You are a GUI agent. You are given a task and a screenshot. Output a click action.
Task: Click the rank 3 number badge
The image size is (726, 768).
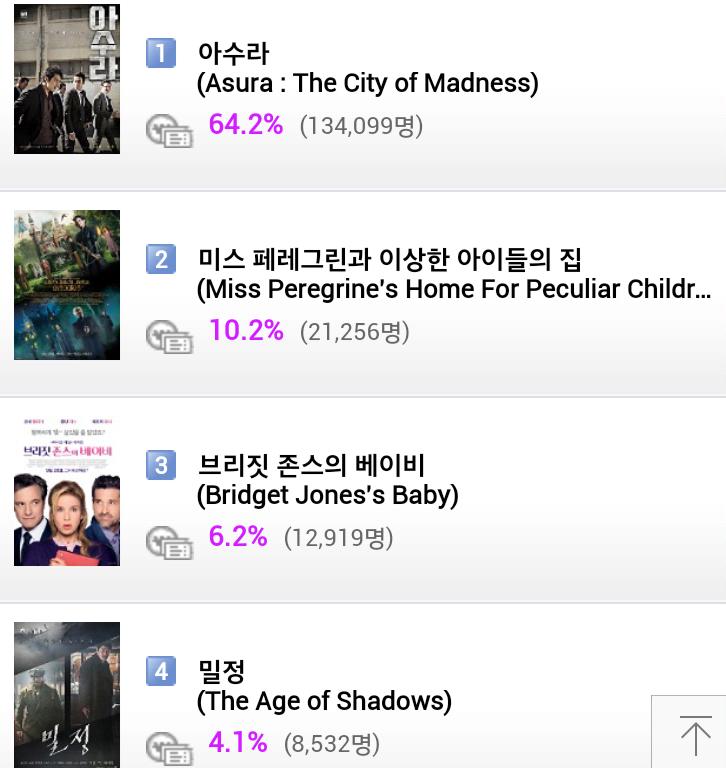pyautogui.click(x=161, y=465)
